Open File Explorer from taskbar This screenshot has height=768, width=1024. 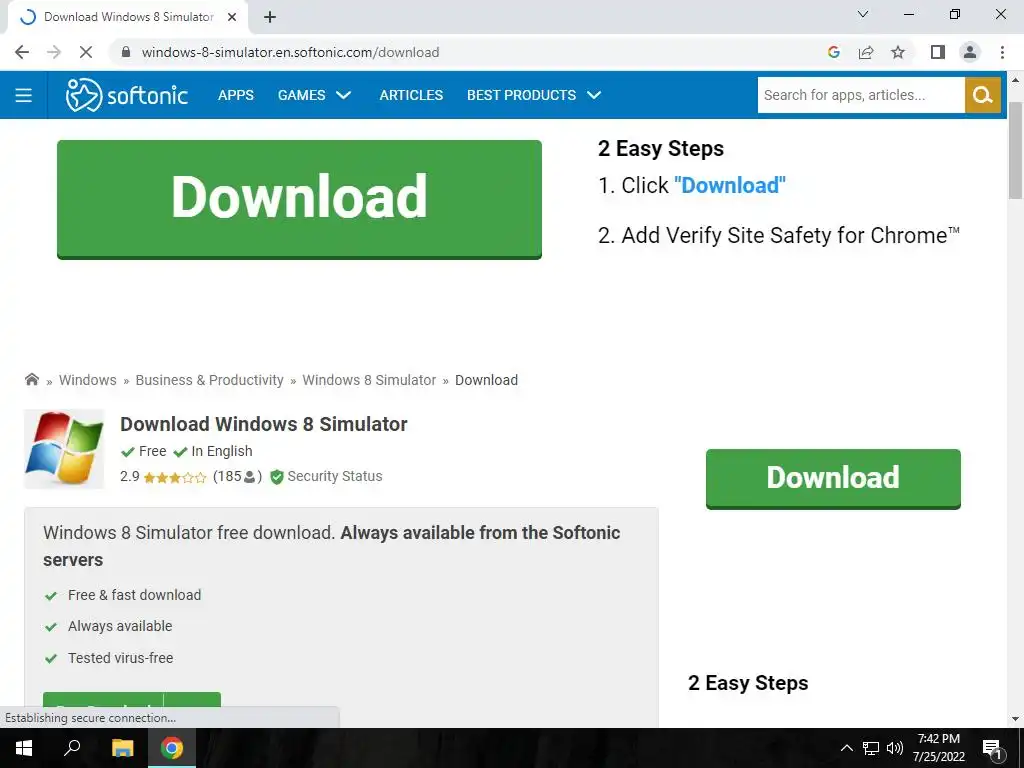[x=122, y=748]
